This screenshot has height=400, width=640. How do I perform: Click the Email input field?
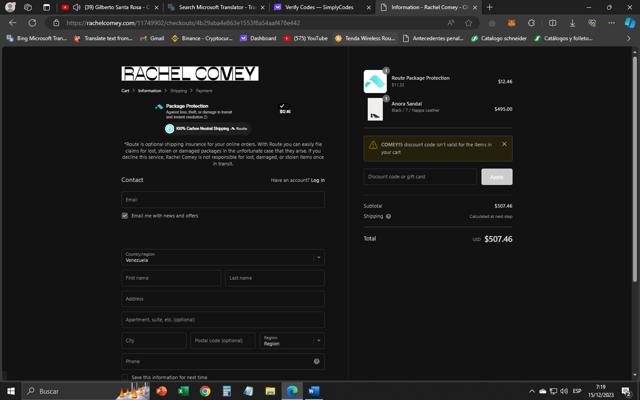223,200
